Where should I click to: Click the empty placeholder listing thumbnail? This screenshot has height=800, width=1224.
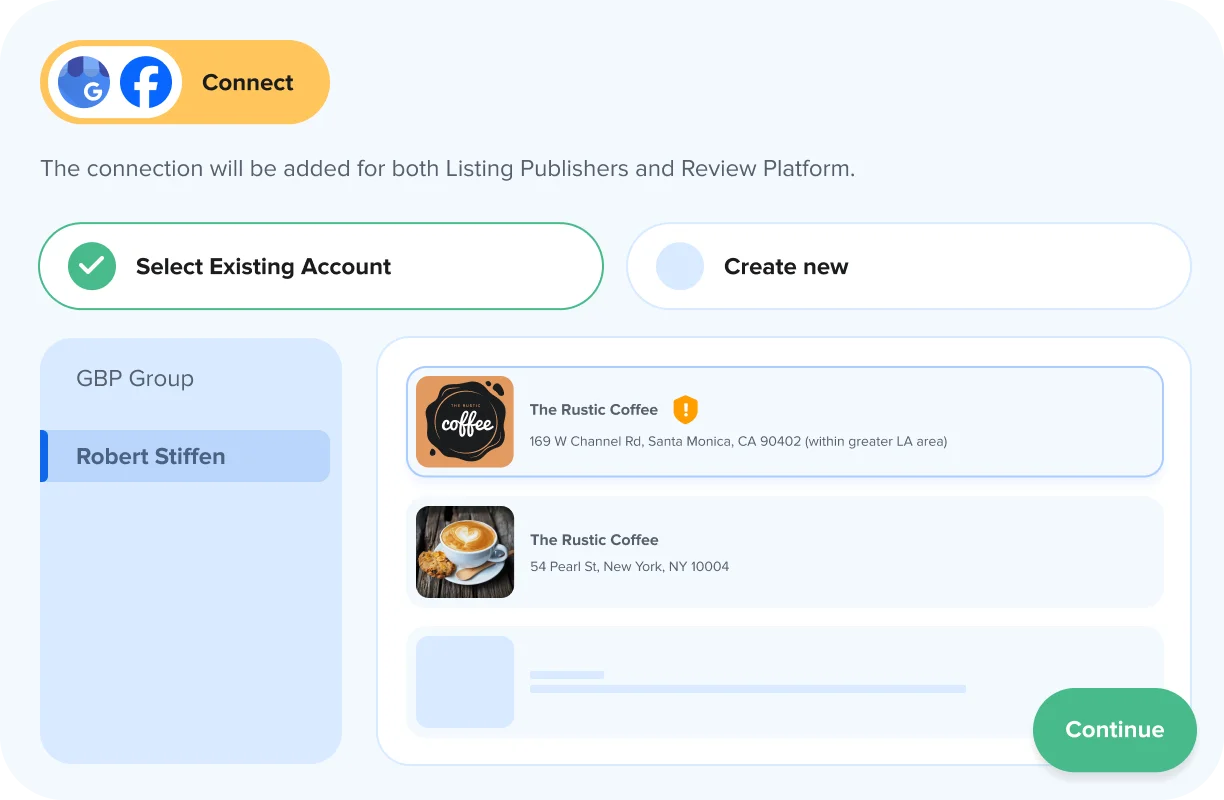click(465, 682)
